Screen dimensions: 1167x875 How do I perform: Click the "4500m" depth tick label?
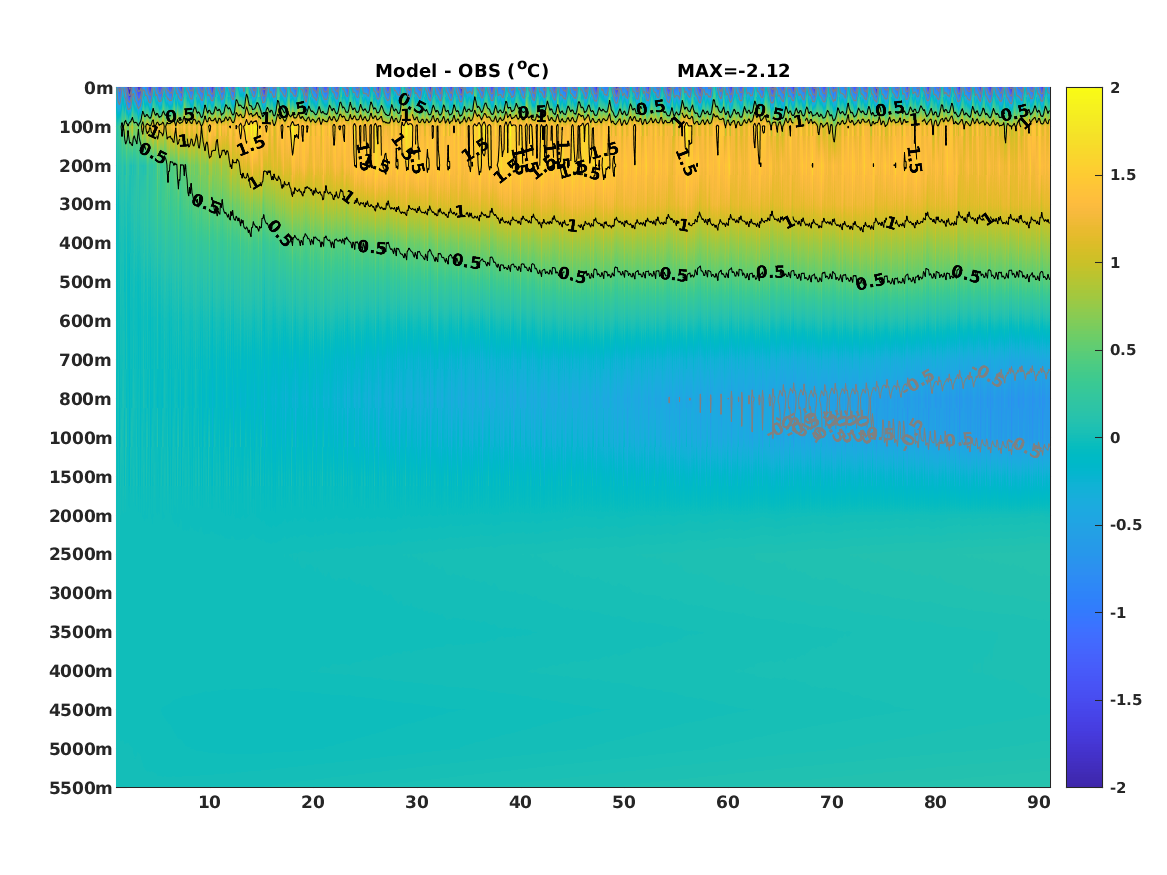pyautogui.click(x=81, y=710)
